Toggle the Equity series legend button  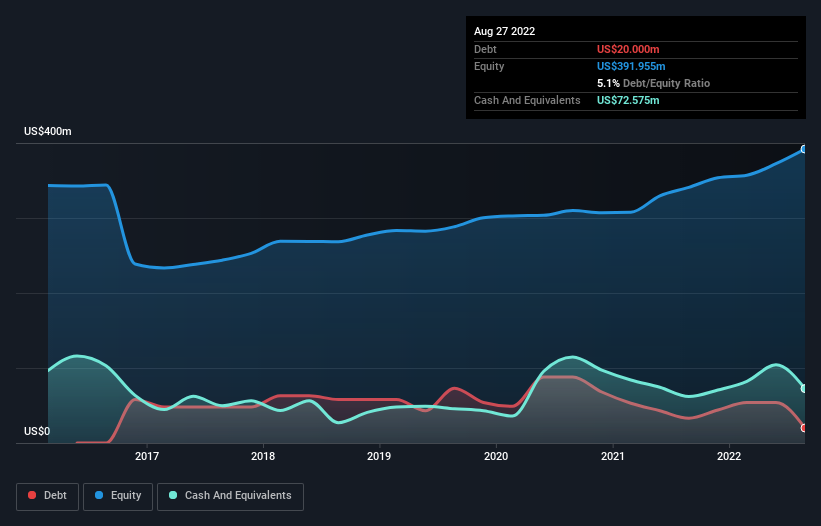(x=118, y=496)
